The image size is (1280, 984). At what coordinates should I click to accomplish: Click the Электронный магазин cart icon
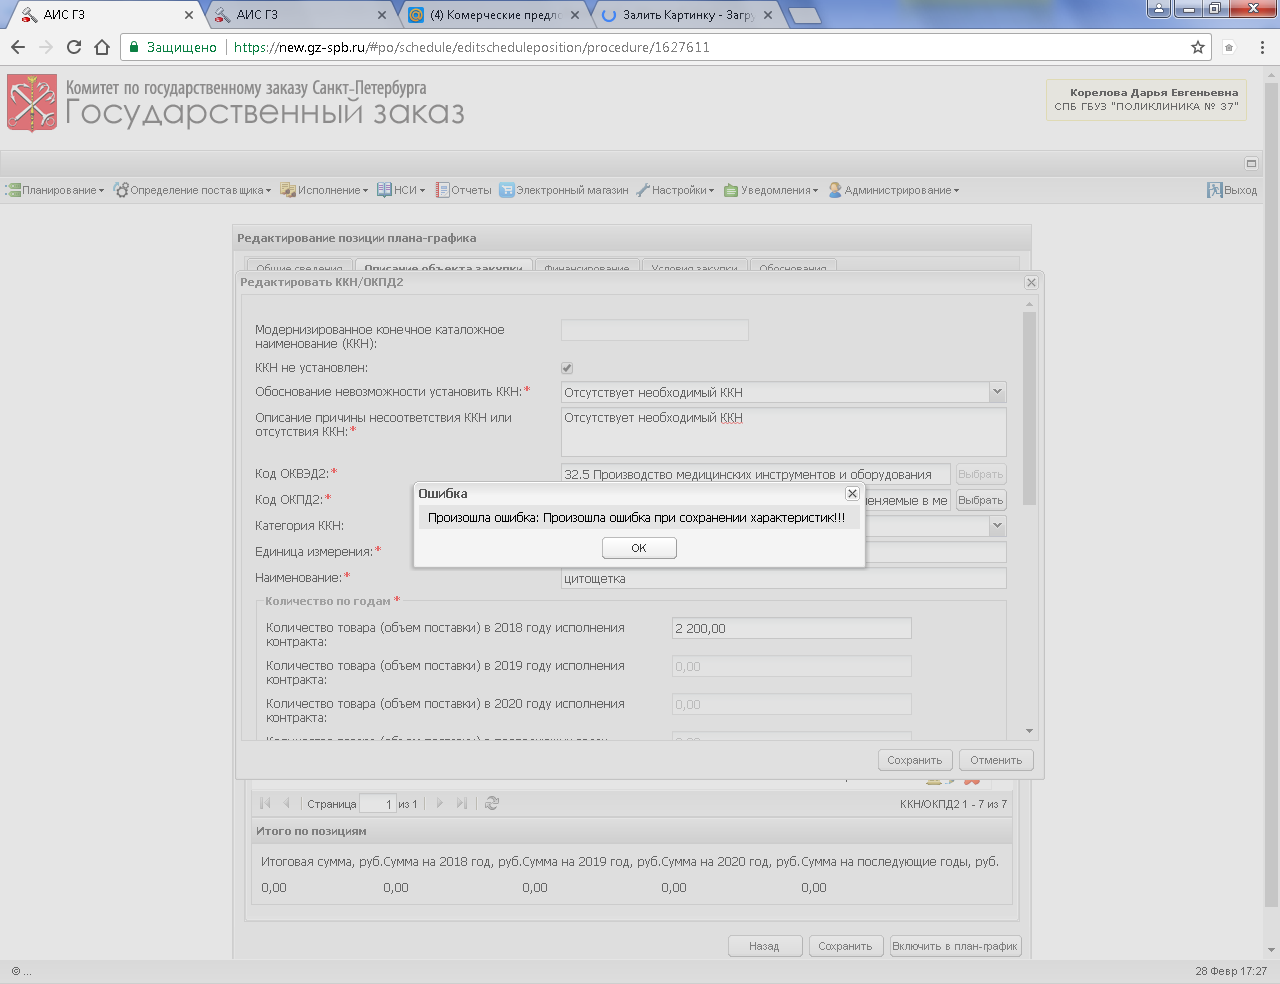(x=507, y=190)
